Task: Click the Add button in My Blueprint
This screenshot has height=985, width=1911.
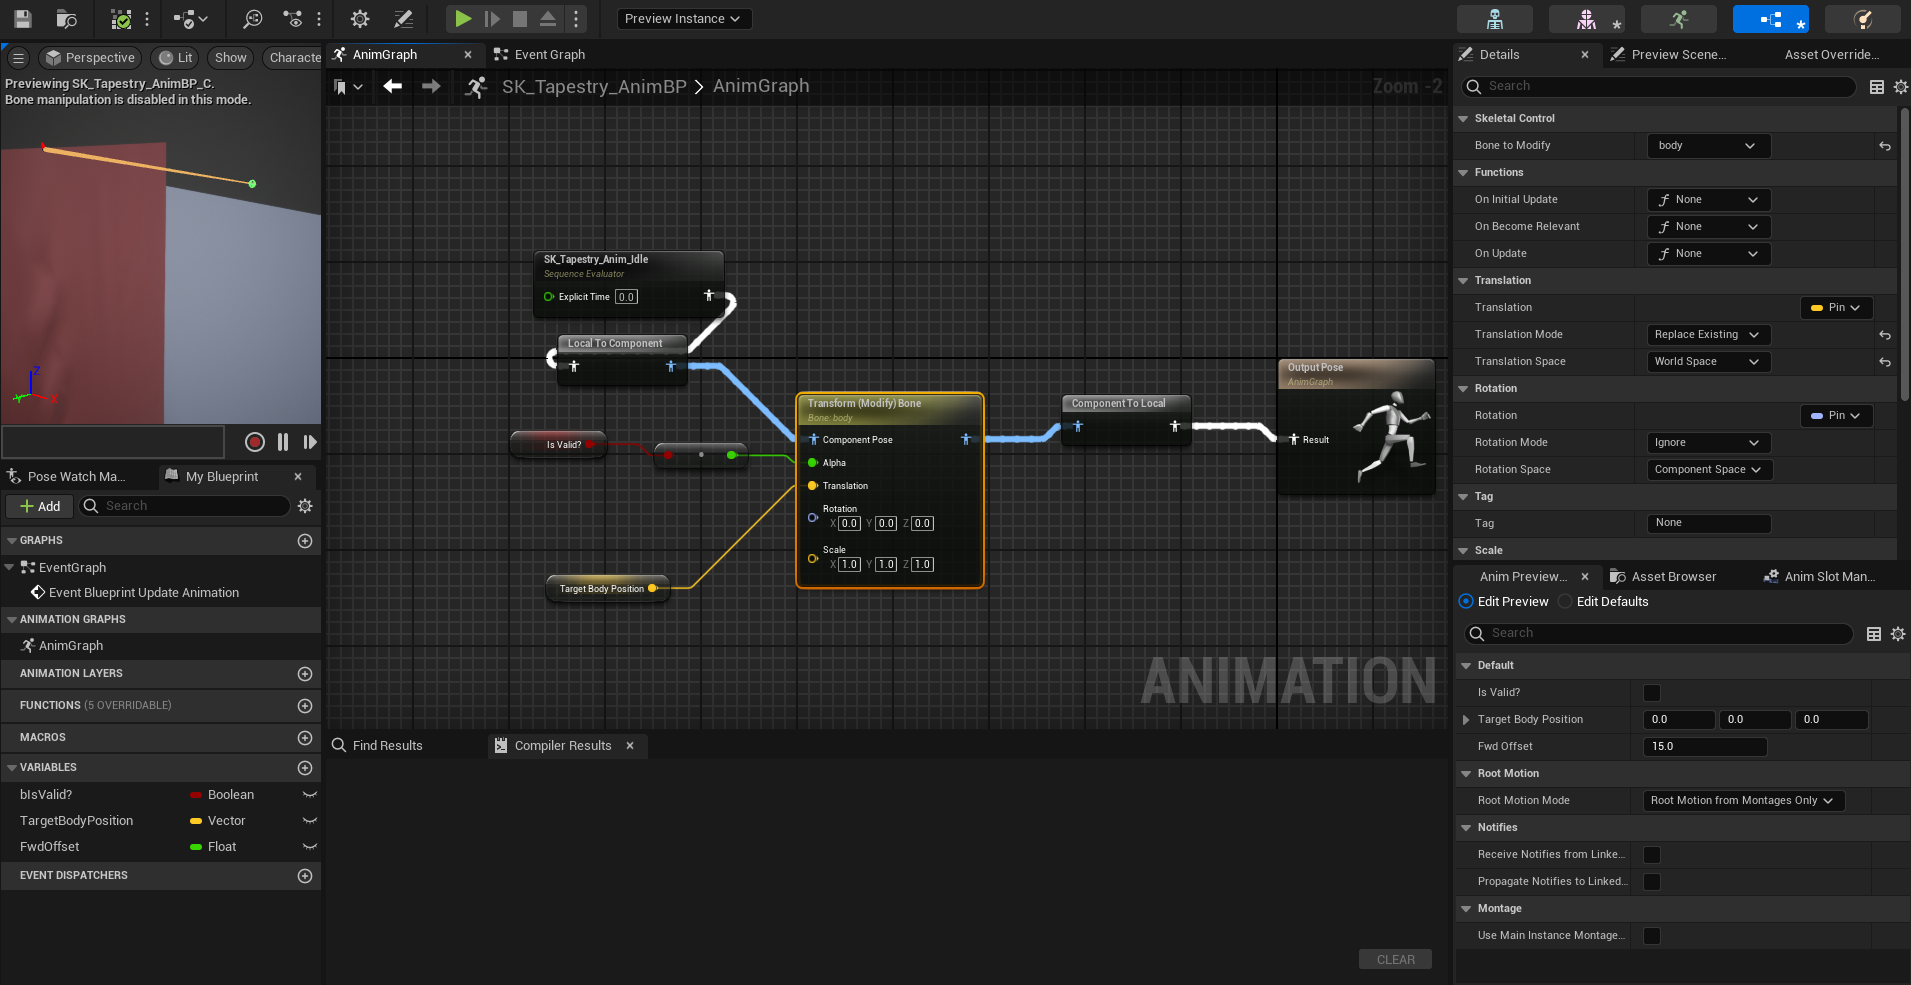Action: point(40,506)
